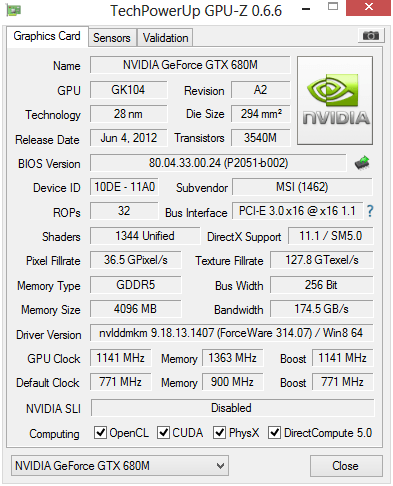This screenshot has height=486, width=393.
Task: Minimize the GPU-Z window
Action: tap(306, 9)
